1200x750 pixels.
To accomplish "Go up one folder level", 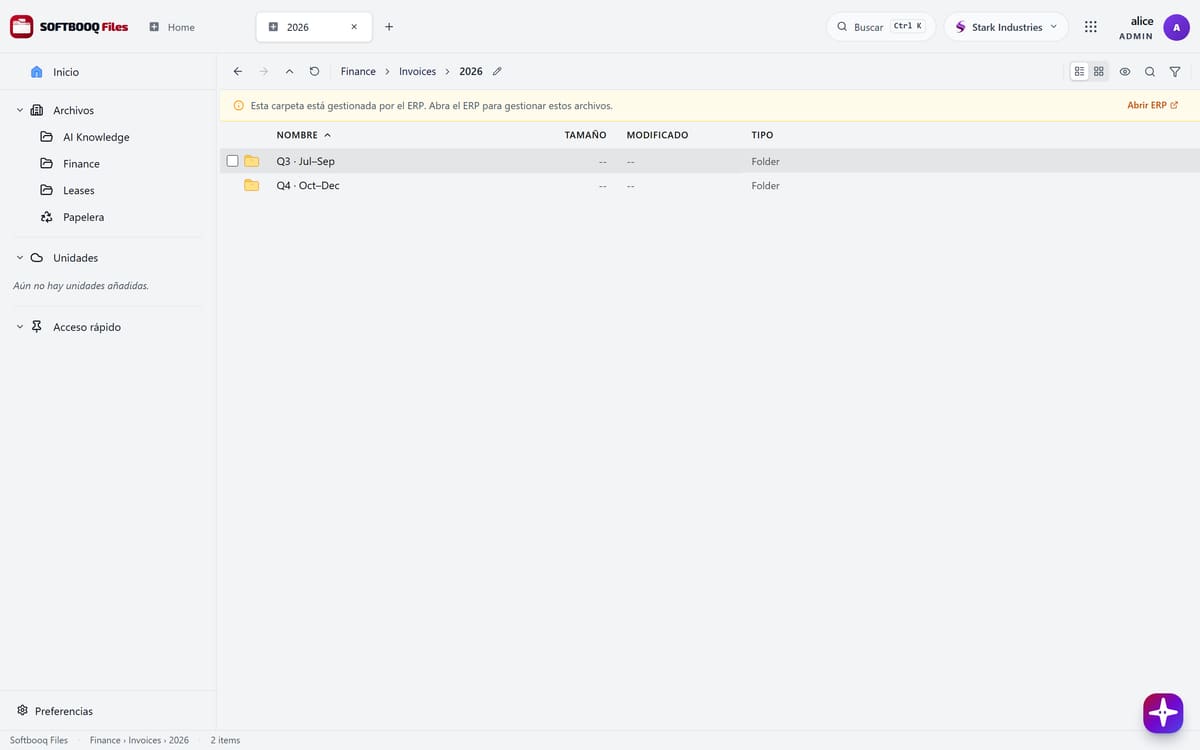I will pos(289,72).
